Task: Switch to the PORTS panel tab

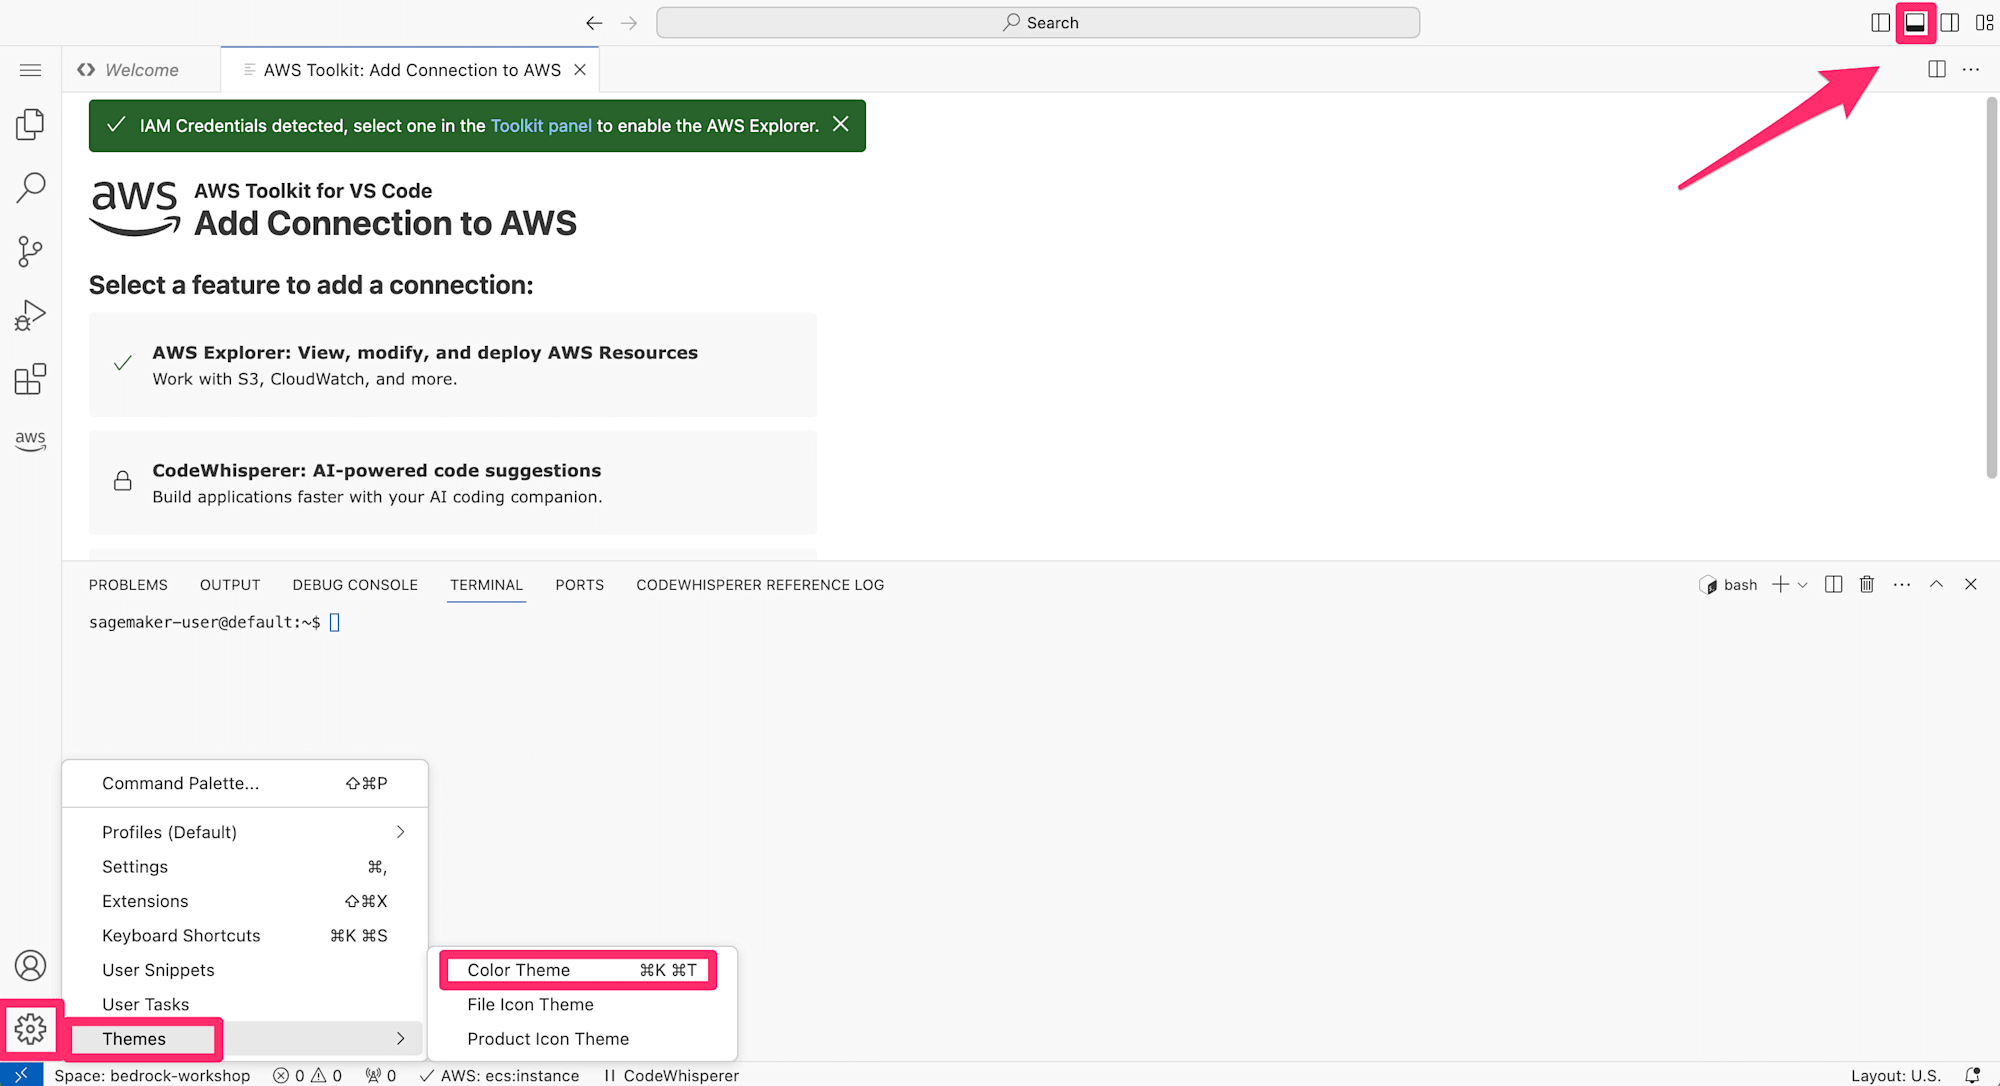Action: point(580,585)
